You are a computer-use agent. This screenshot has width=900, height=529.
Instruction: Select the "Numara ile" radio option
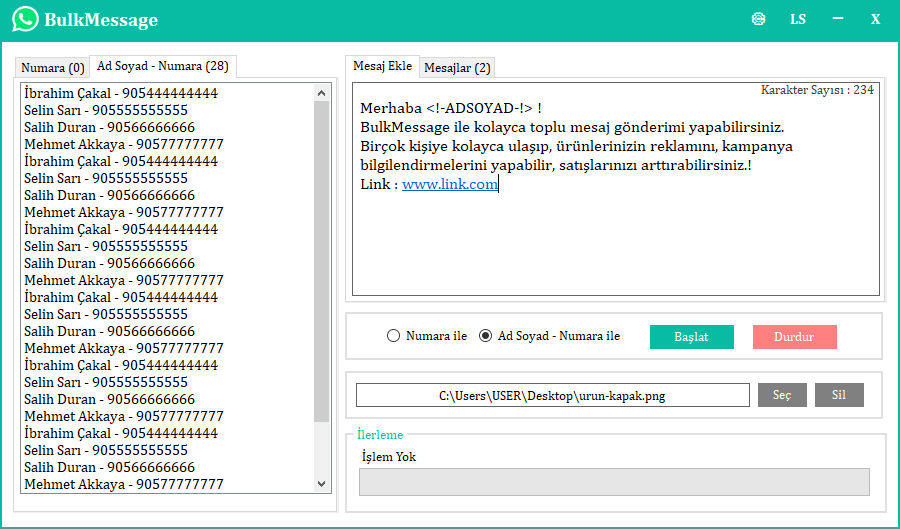click(394, 336)
